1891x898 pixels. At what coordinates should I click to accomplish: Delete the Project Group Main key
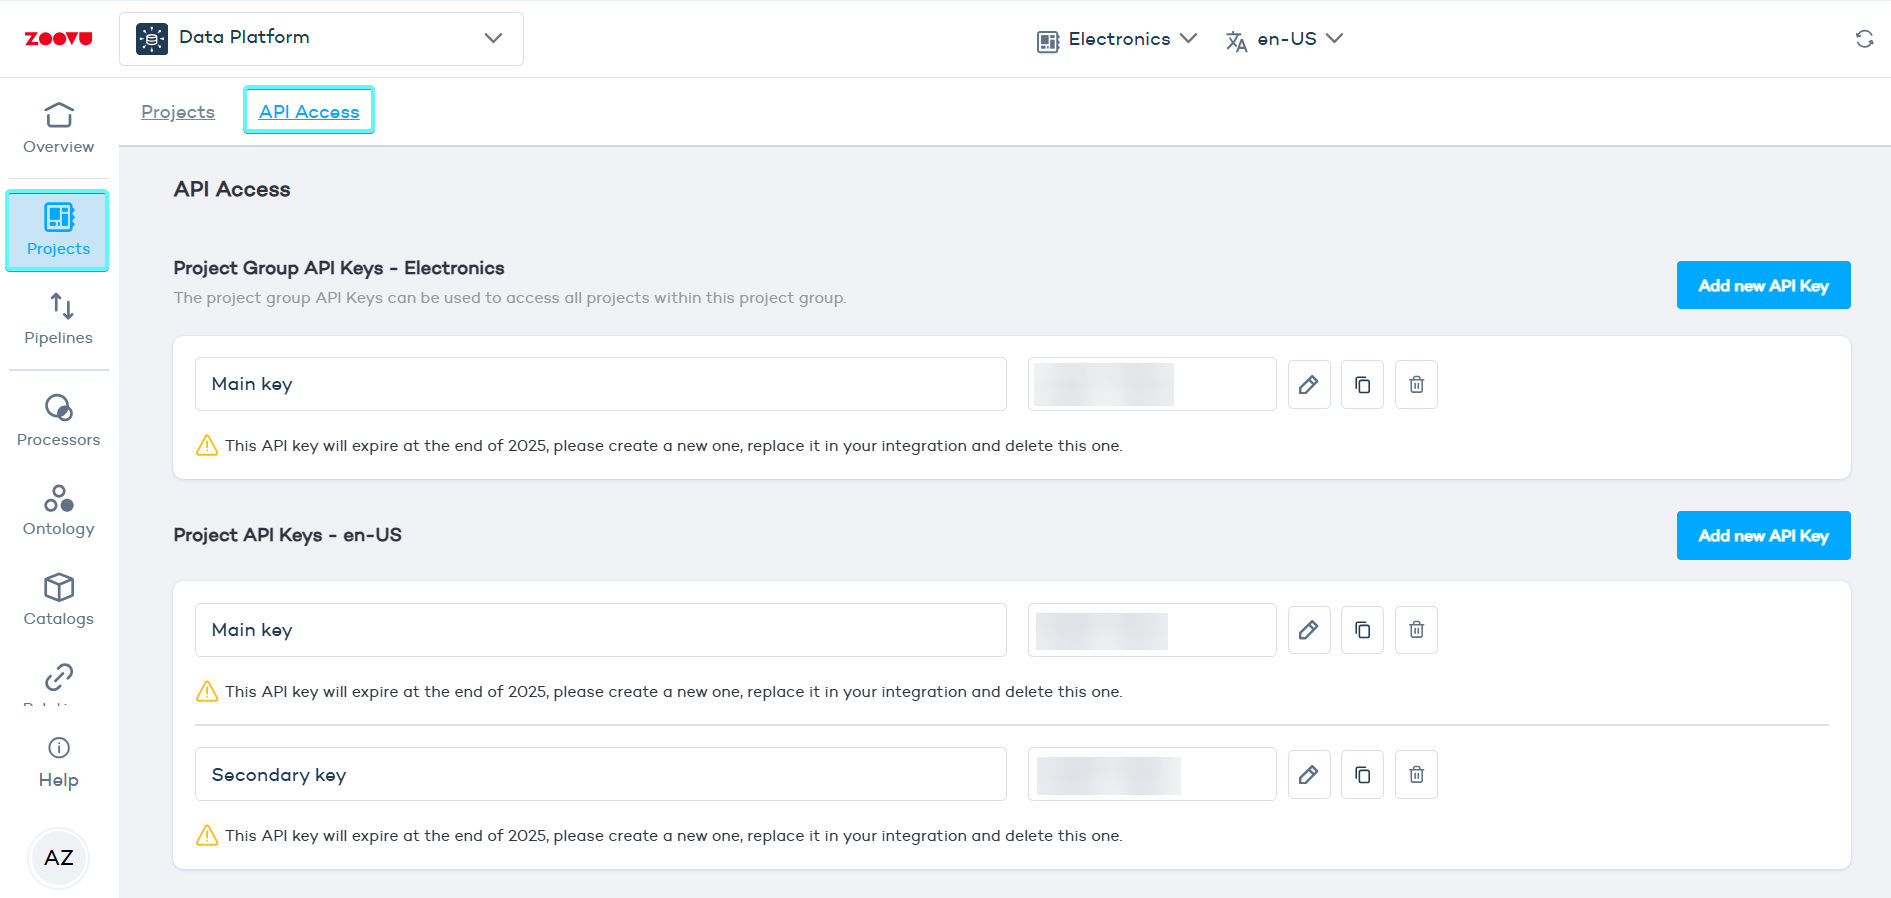pyautogui.click(x=1416, y=385)
